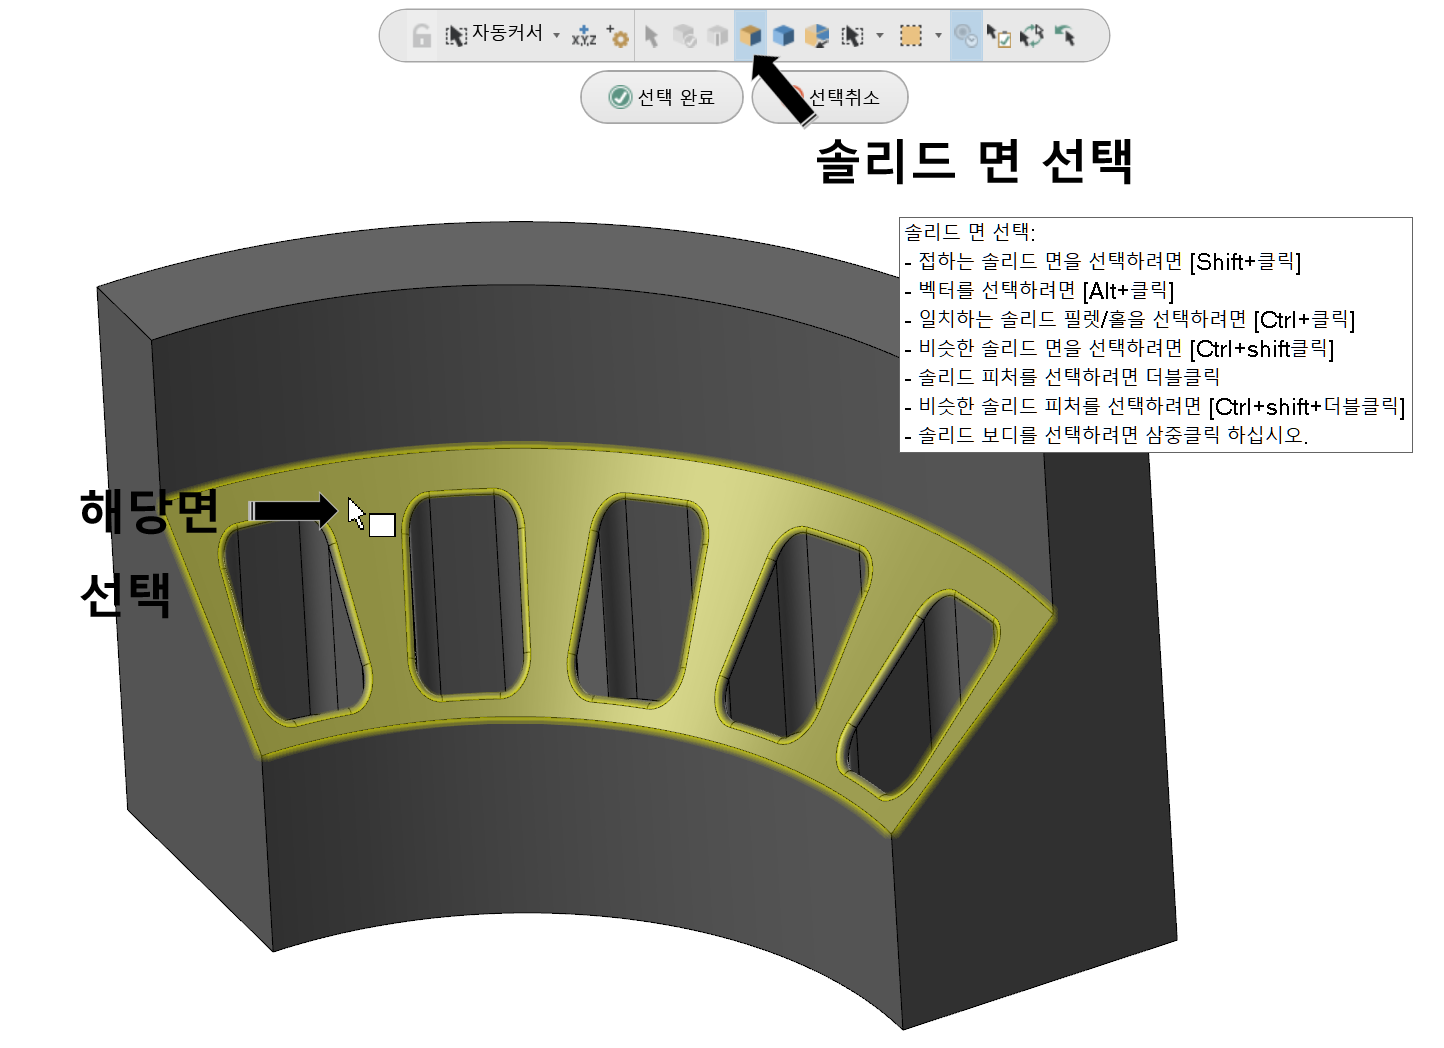The height and width of the screenshot is (1048, 1444).
Task: Click the green undo arrow cursor icon
Action: (1065, 36)
